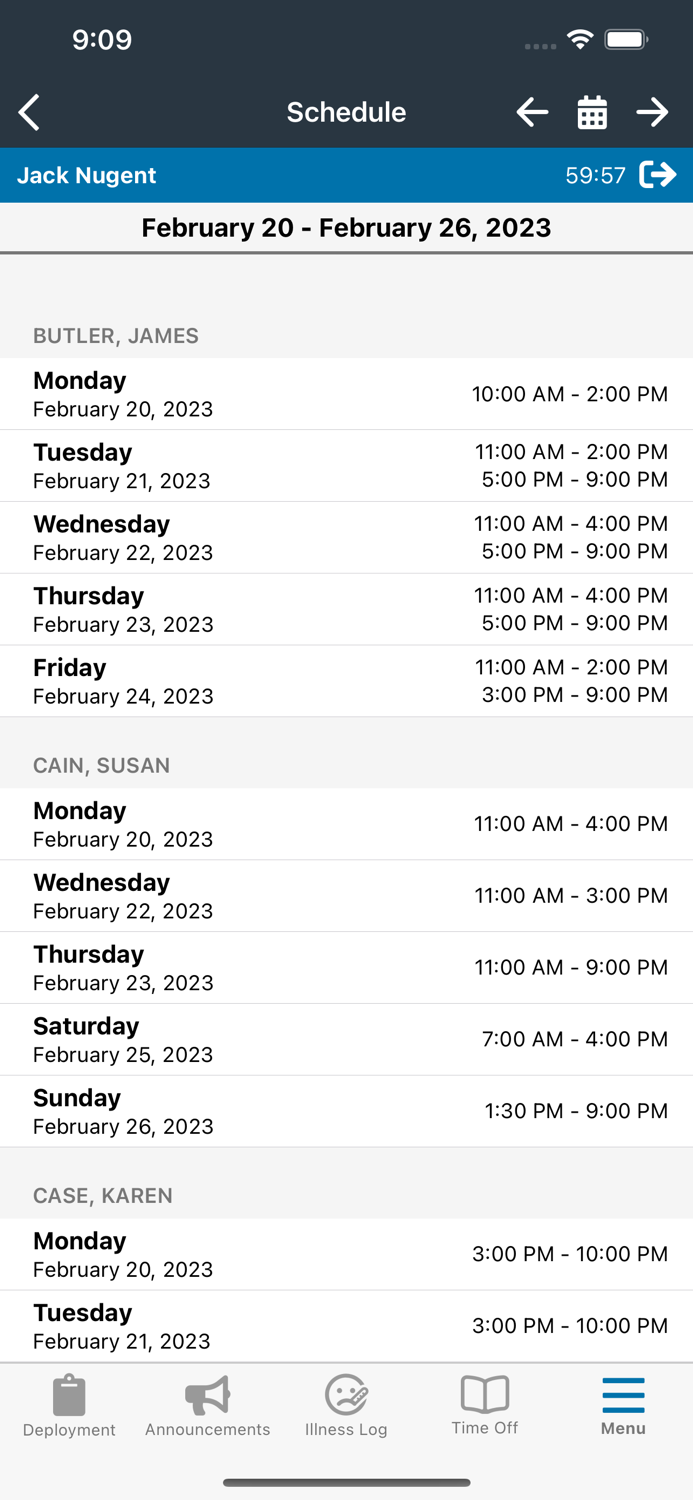Switch to the Time Off tab
The height and width of the screenshot is (1500, 693).
pyautogui.click(x=484, y=1405)
